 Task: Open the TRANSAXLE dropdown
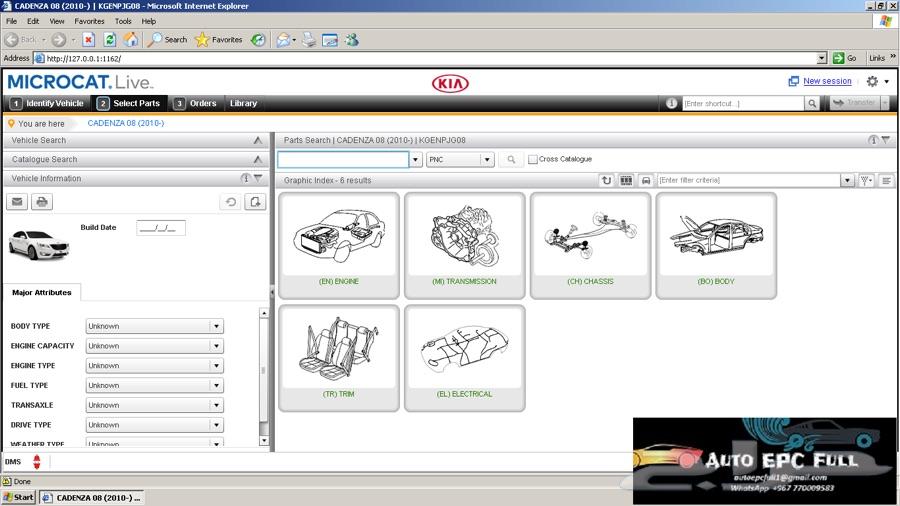click(x=216, y=406)
